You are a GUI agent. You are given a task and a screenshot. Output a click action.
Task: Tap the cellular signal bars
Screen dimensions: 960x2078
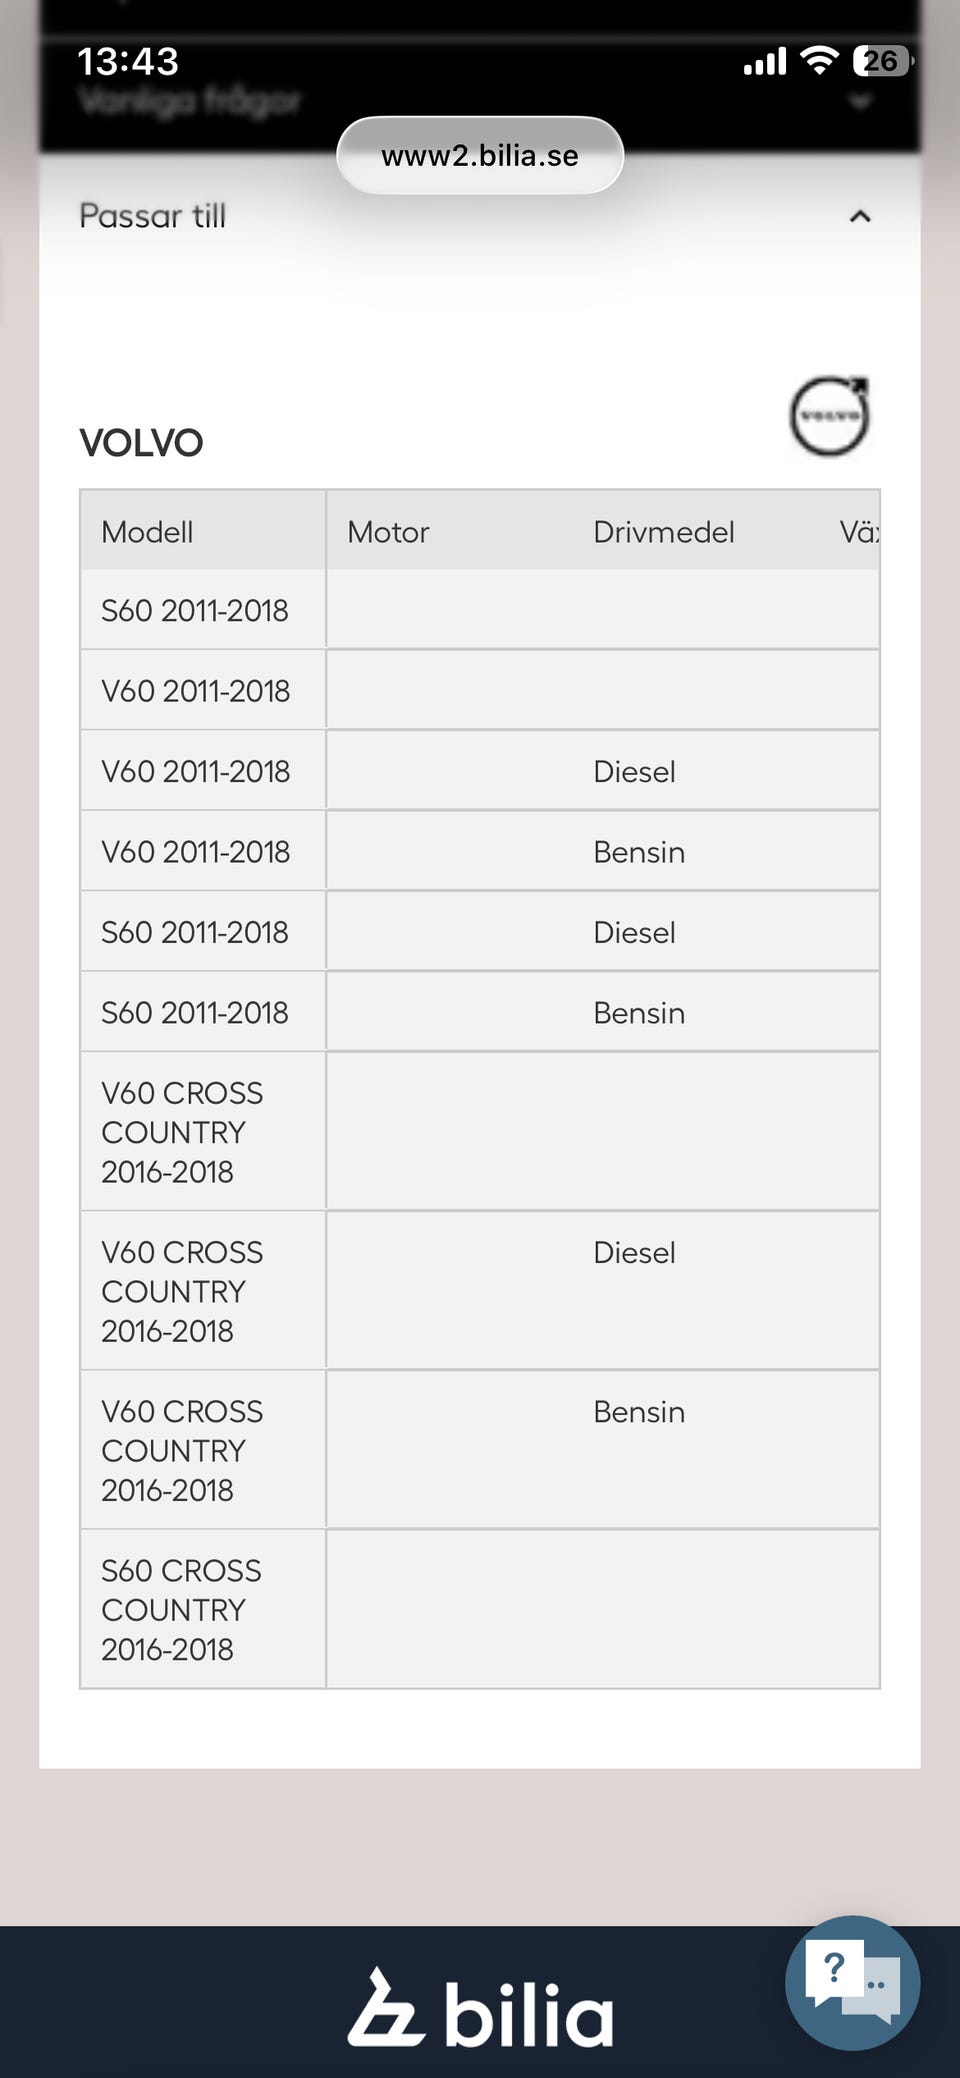765,62
